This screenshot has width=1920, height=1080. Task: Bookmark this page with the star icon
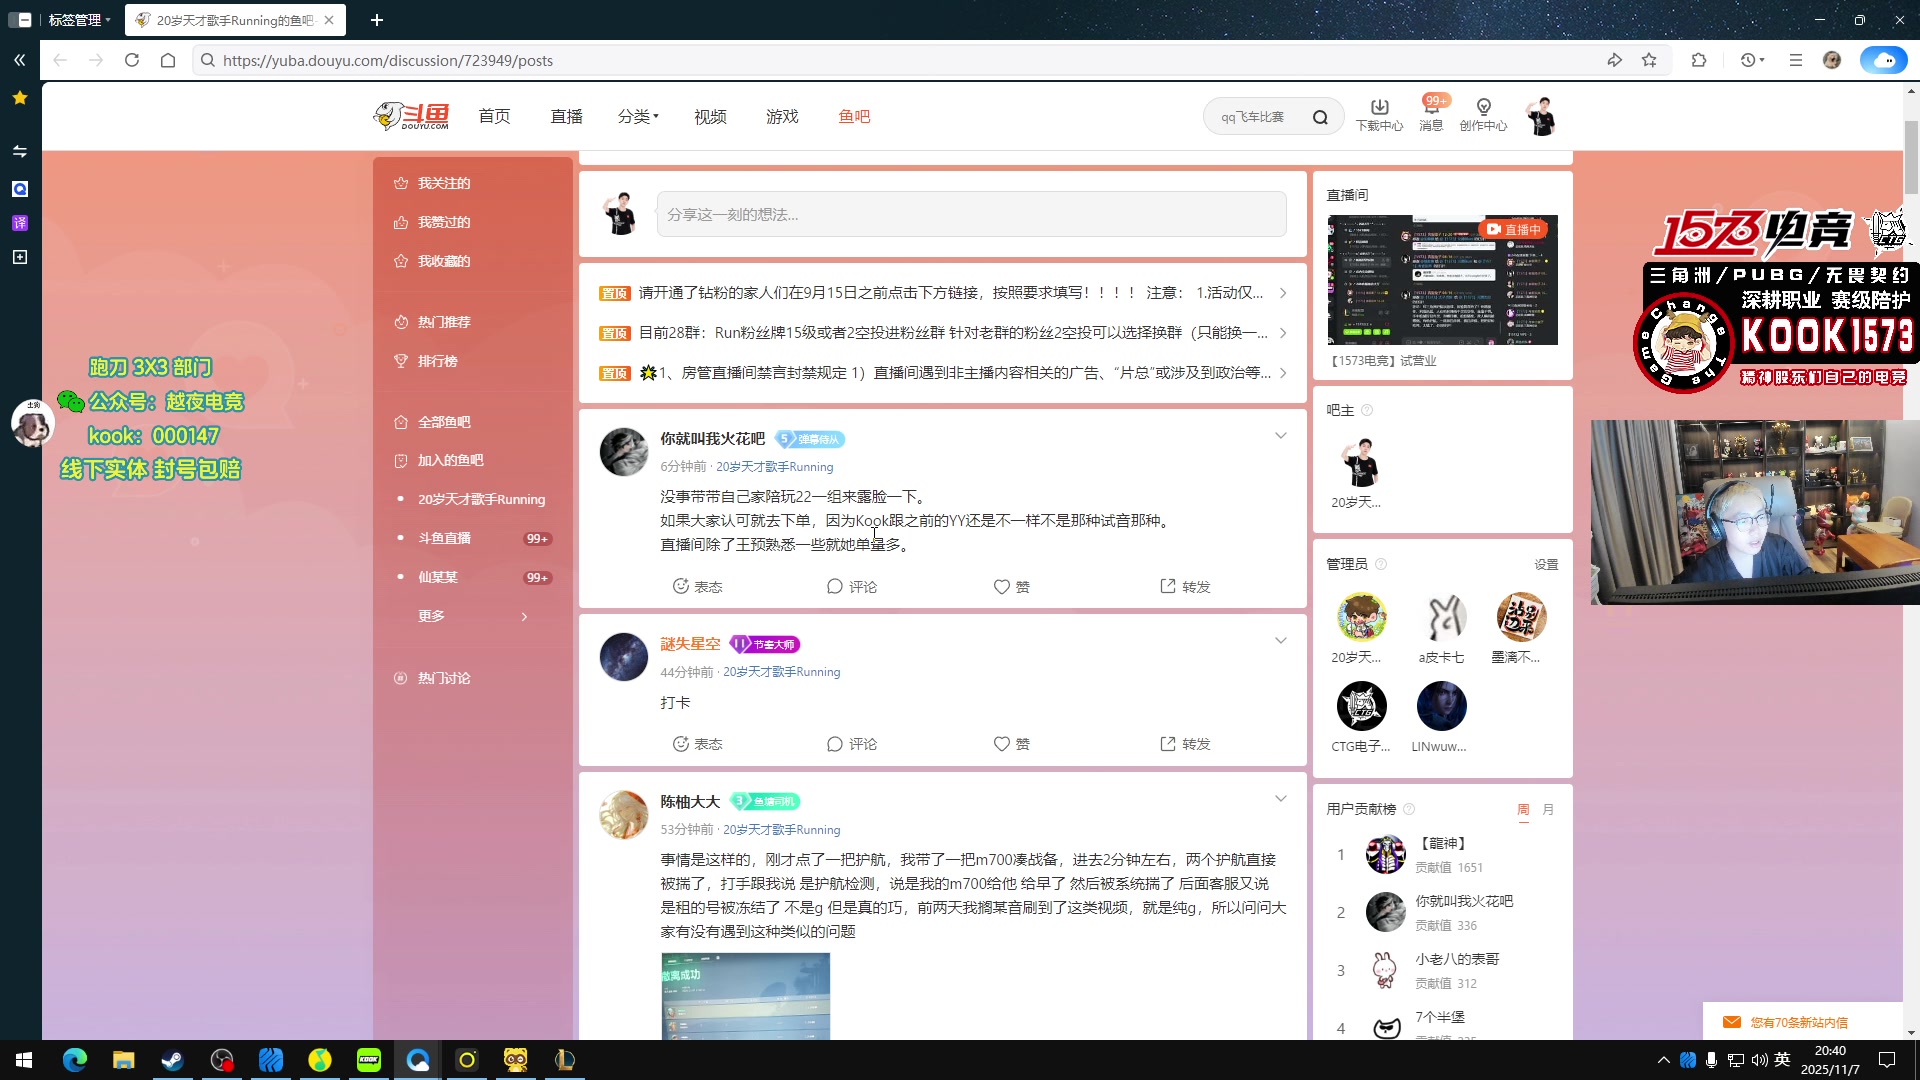(1649, 60)
